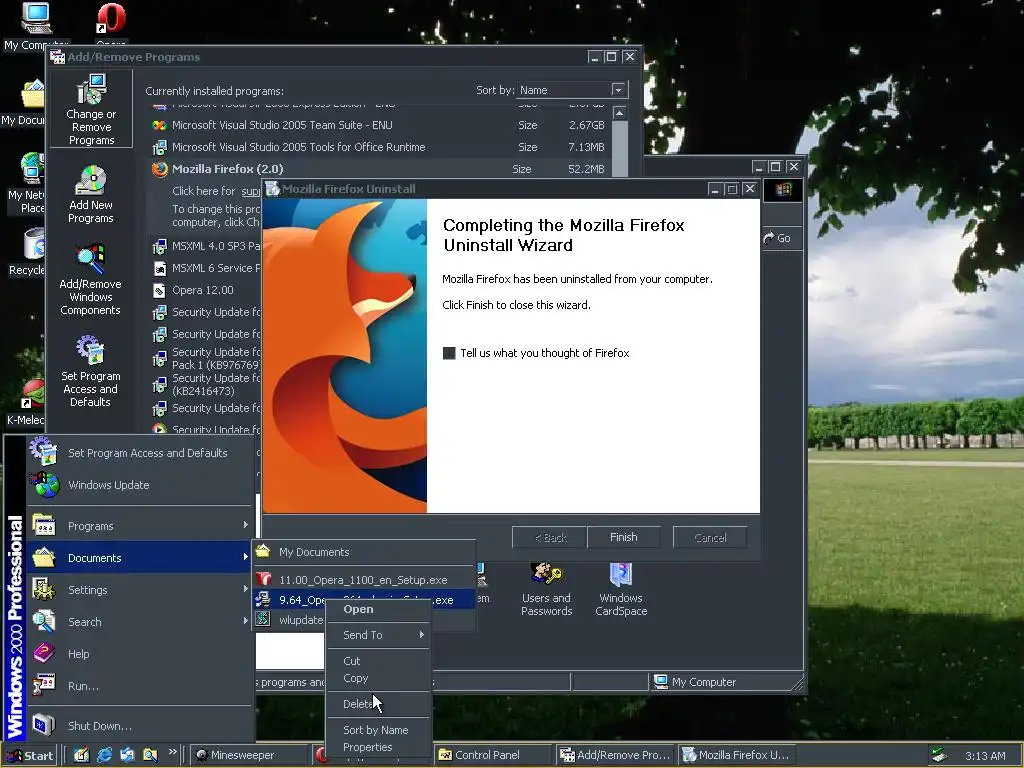Click the Windows flag logo in the Control Panel window
This screenshot has width=1024, height=768.
(x=783, y=189)
